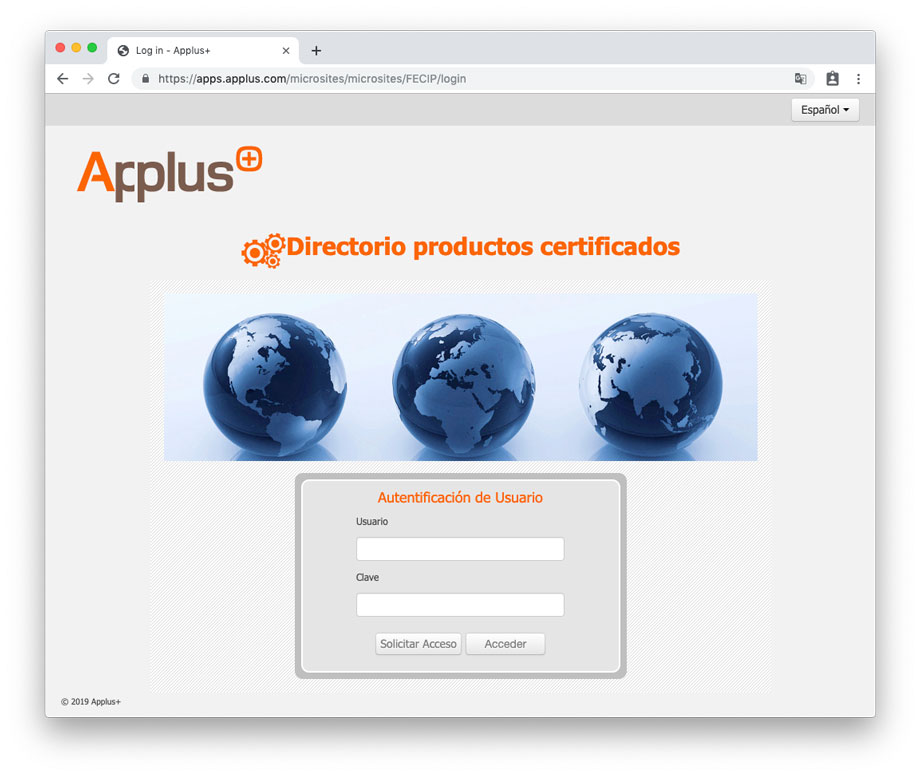
Task: Open the browser three-dot menu
Action: 858,79
